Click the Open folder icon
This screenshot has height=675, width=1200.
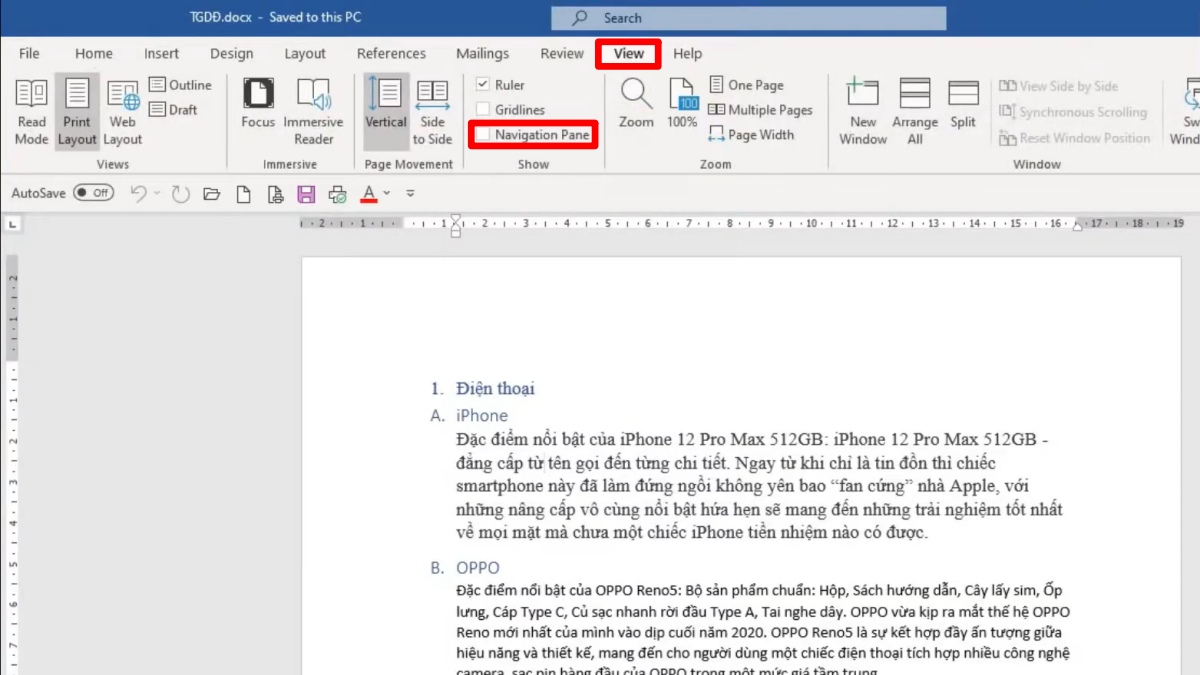[211, 193]
